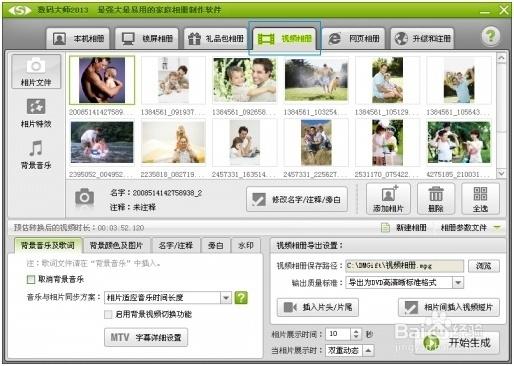Click the up arrow of photo list scrollbar
Image resolution: width=514 pixels, height=366 pixels.
501,58
